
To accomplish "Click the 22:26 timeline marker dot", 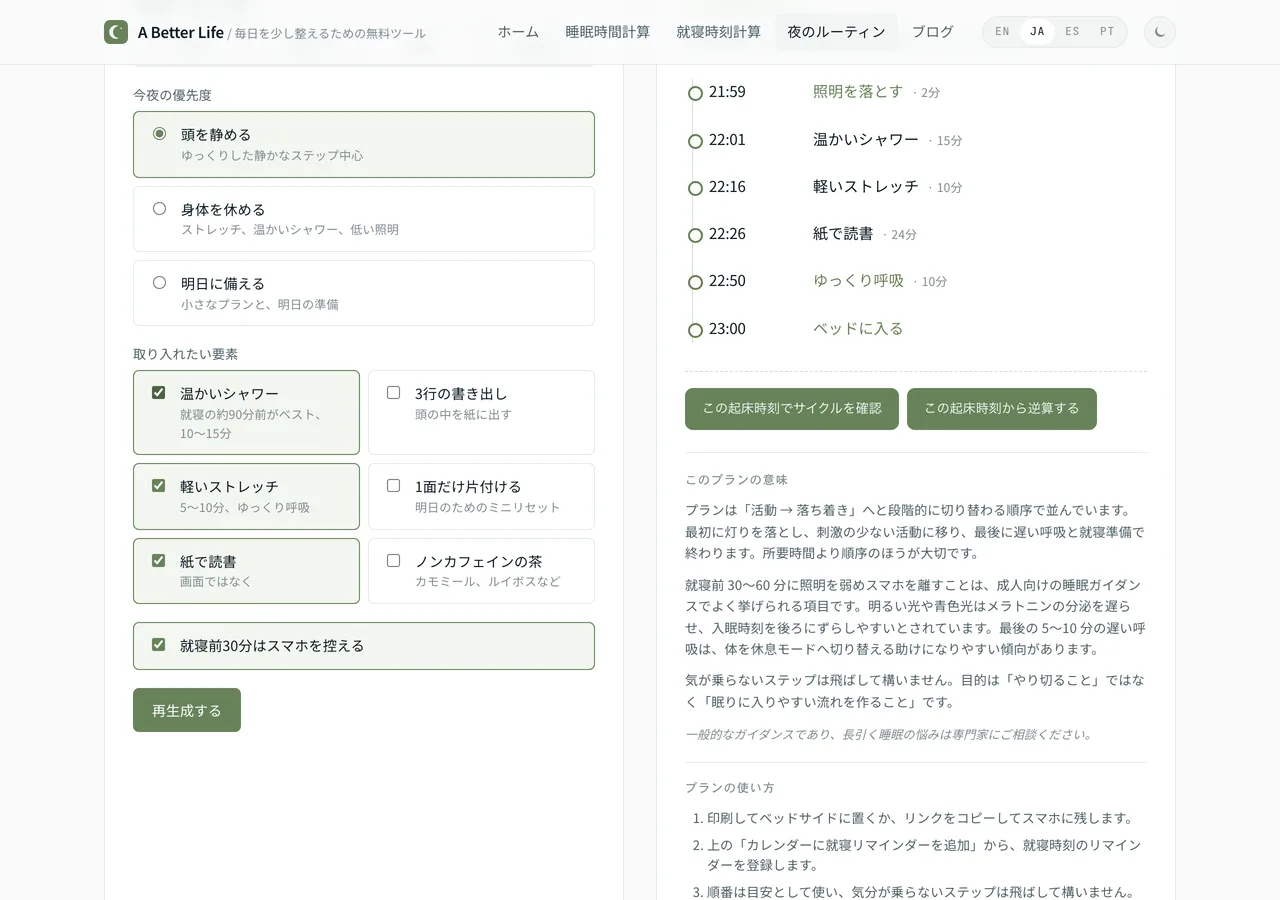I will pos(695,235).
